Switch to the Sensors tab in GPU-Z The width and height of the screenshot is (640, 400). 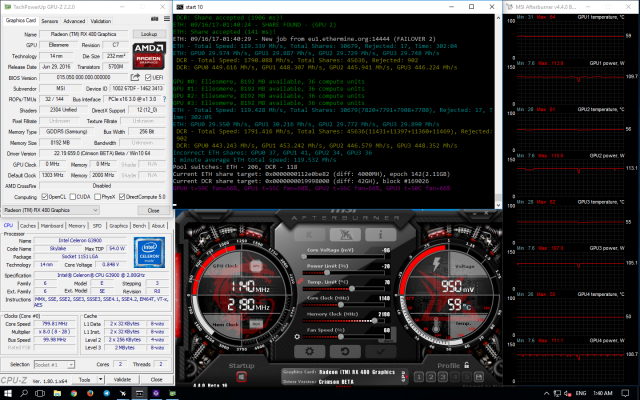point(49,21)
